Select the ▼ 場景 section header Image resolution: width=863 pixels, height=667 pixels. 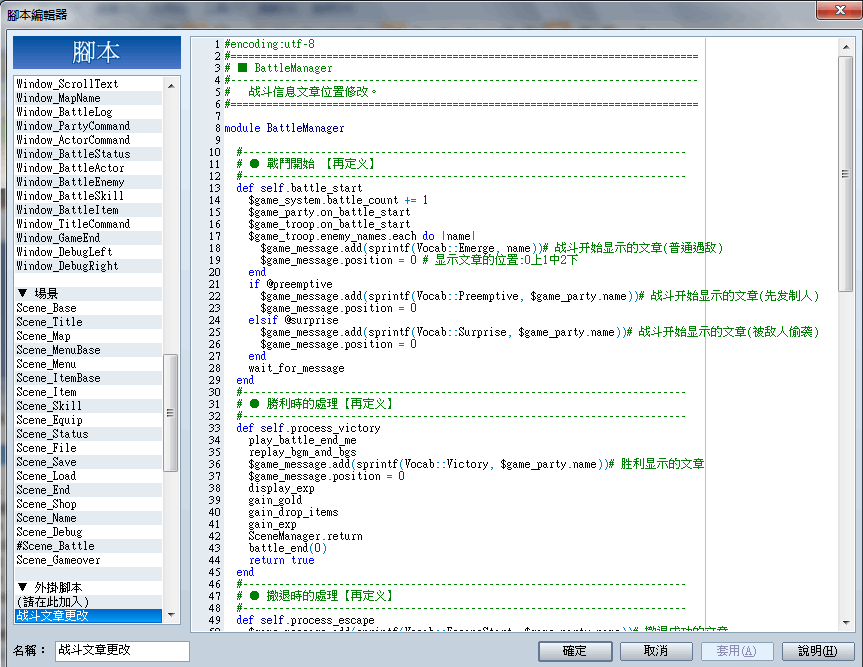pyautogui.click(x=88, y=294)
